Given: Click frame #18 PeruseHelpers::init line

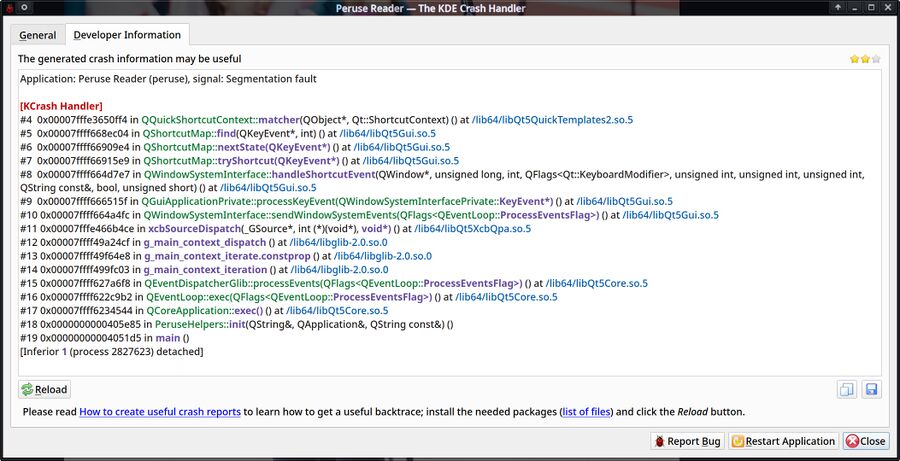Looking at the screenshot, I should click(236, 324).
